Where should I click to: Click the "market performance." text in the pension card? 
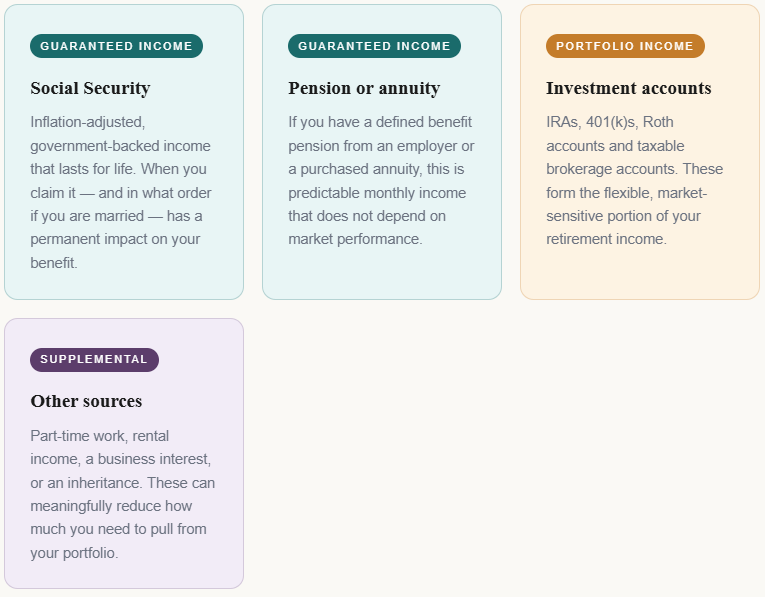tap(355, 239)
